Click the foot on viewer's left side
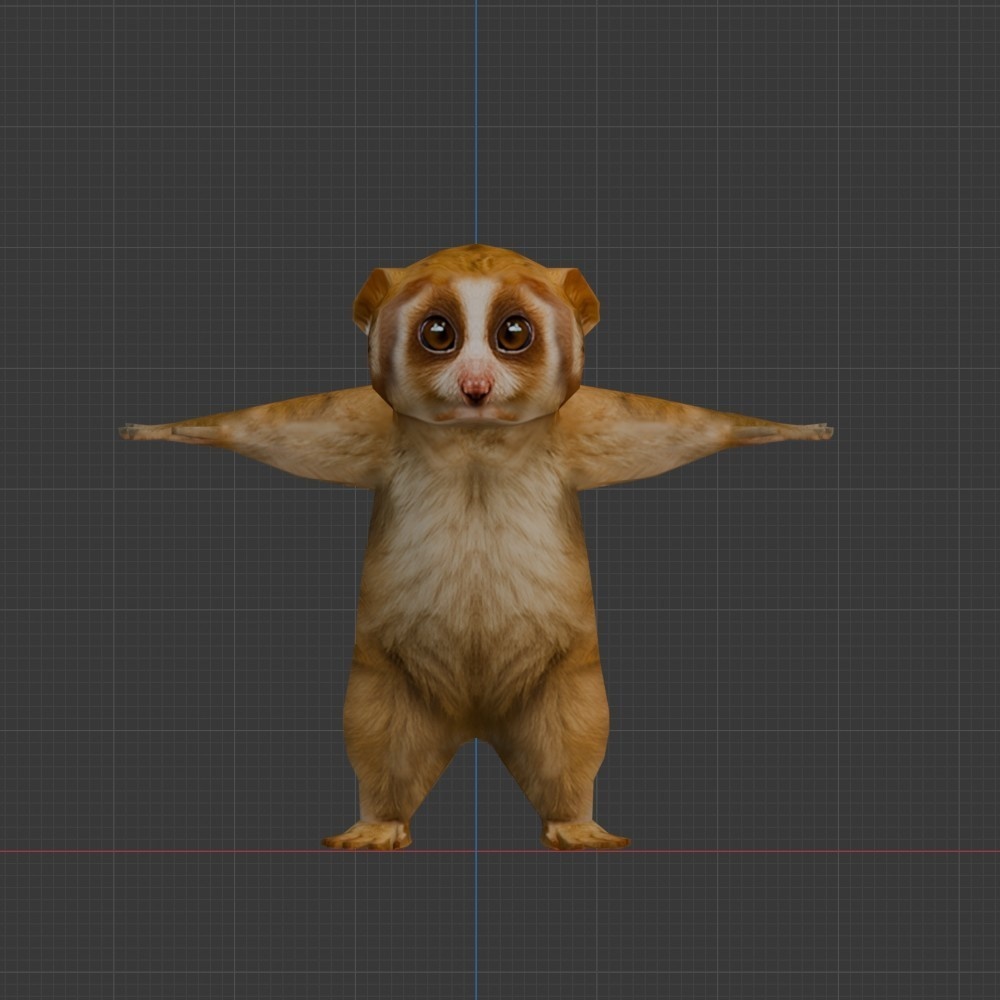Image resolution: width=1000 pixels, height=1000 pixels. [367, 835]
